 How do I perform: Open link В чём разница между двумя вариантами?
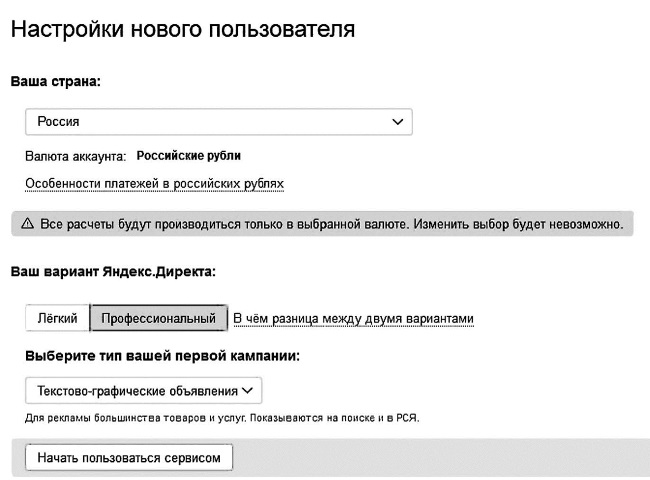(x=353, y=319)
